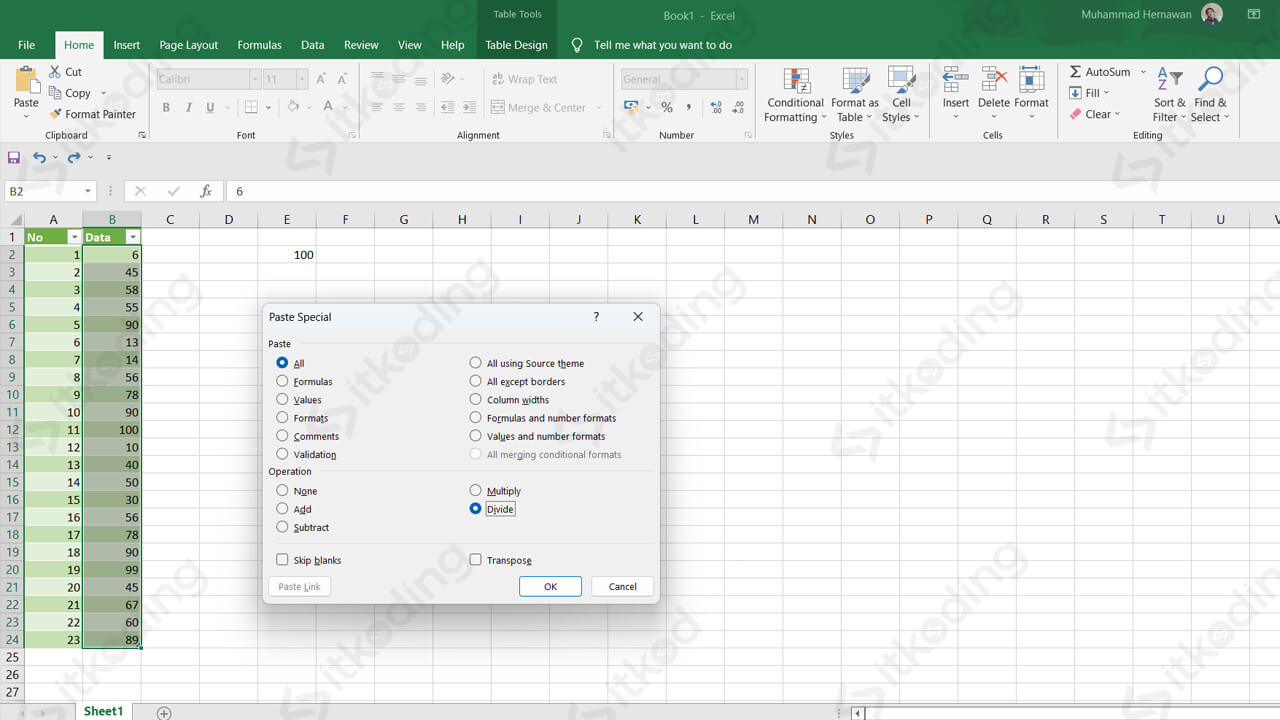Select the None operation radio
The image size is (1280, 720).
pyautogui.click(x=282, y=490)
